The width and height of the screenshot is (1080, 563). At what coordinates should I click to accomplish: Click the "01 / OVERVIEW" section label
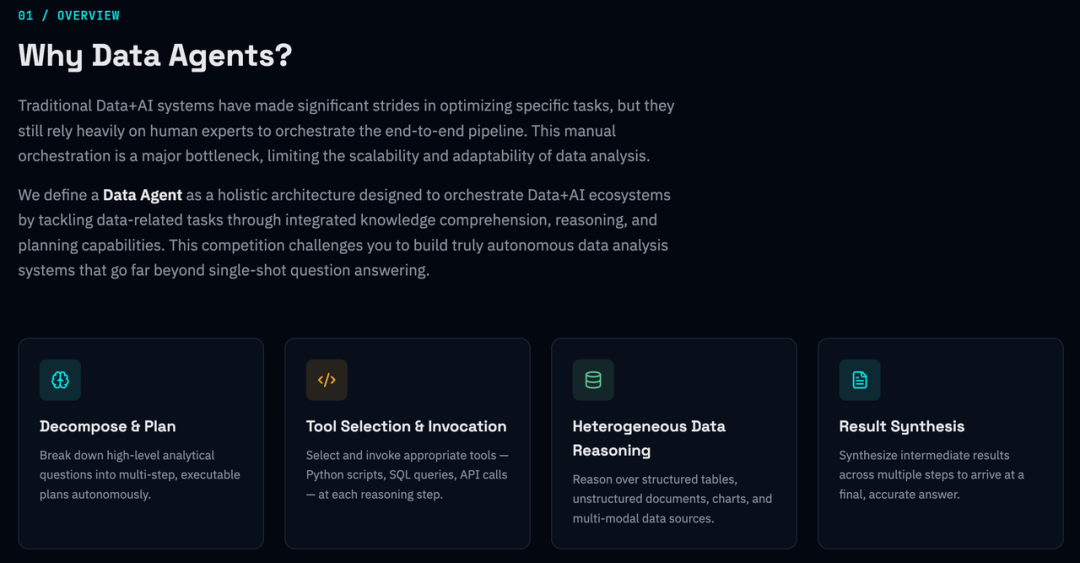point(69,15)
